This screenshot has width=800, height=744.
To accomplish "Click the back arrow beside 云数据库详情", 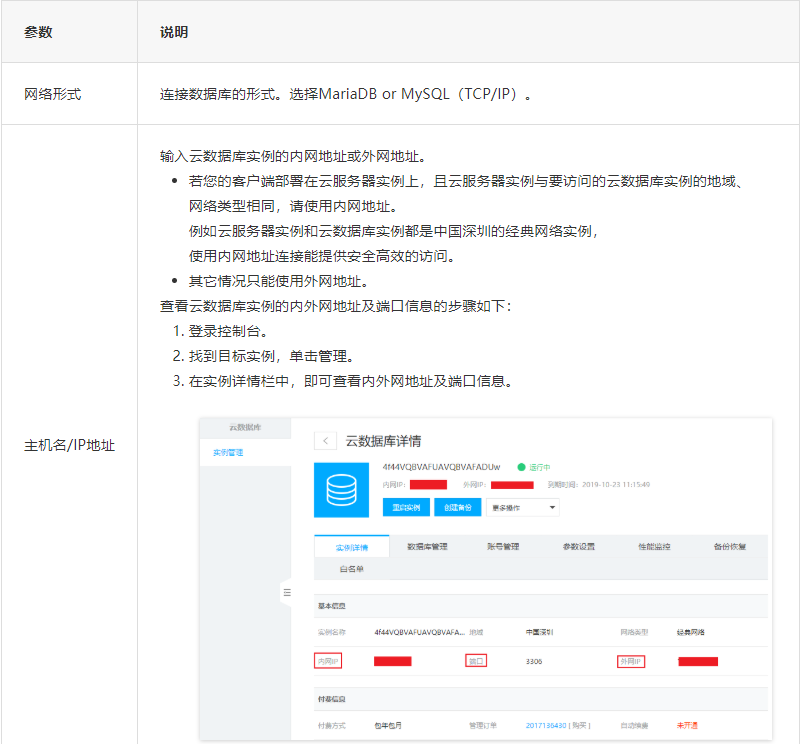I will tap(325, 441).
